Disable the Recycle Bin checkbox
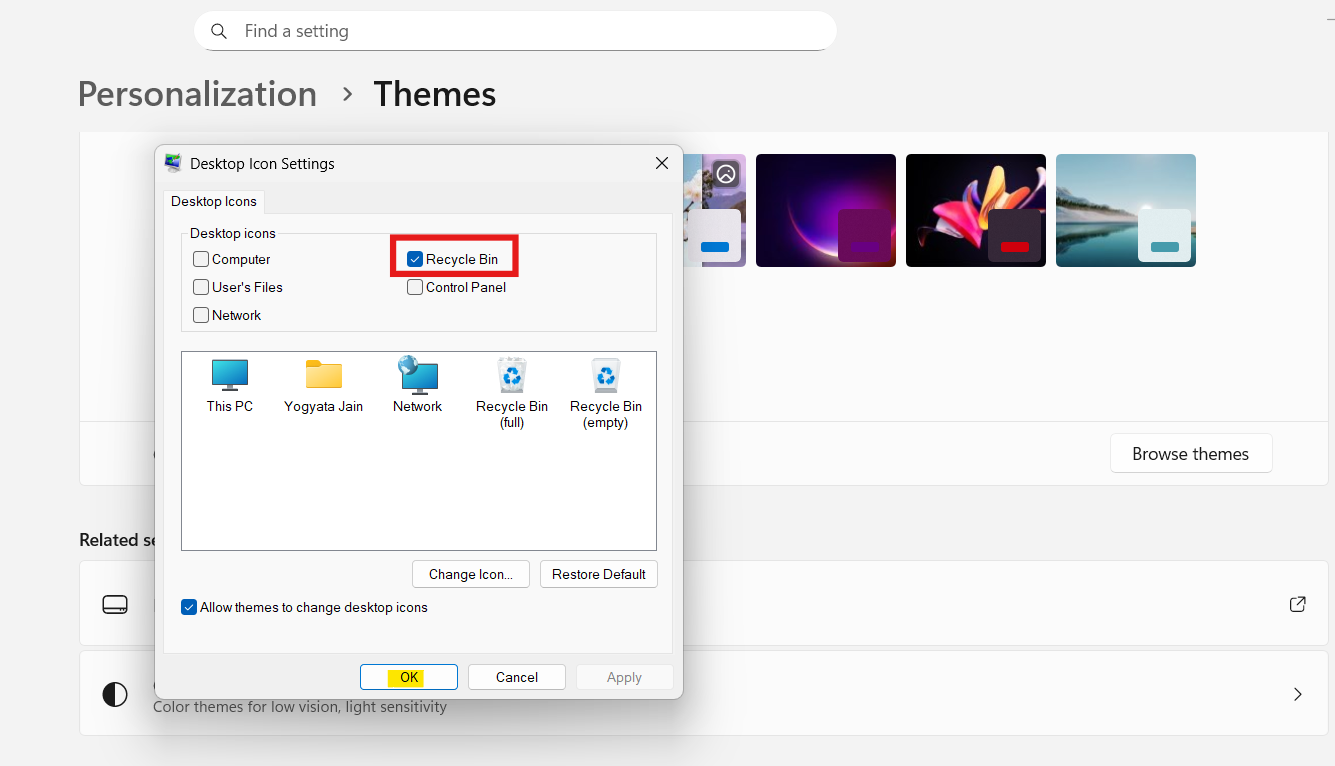Image resolution: width=1335 pixels, height=766 pixels. point(414,259)
